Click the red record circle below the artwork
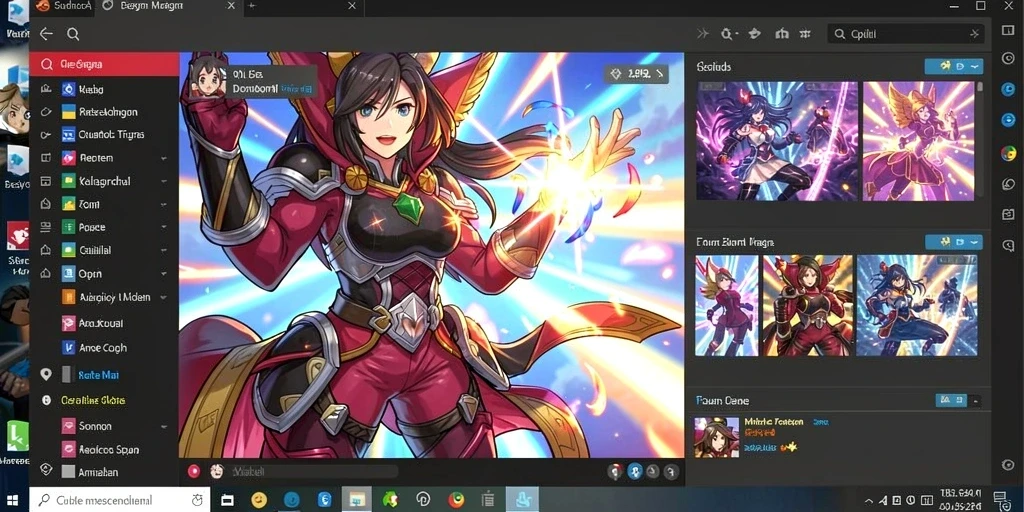This screenshot has height=512, width=1024. coord(193,471)
